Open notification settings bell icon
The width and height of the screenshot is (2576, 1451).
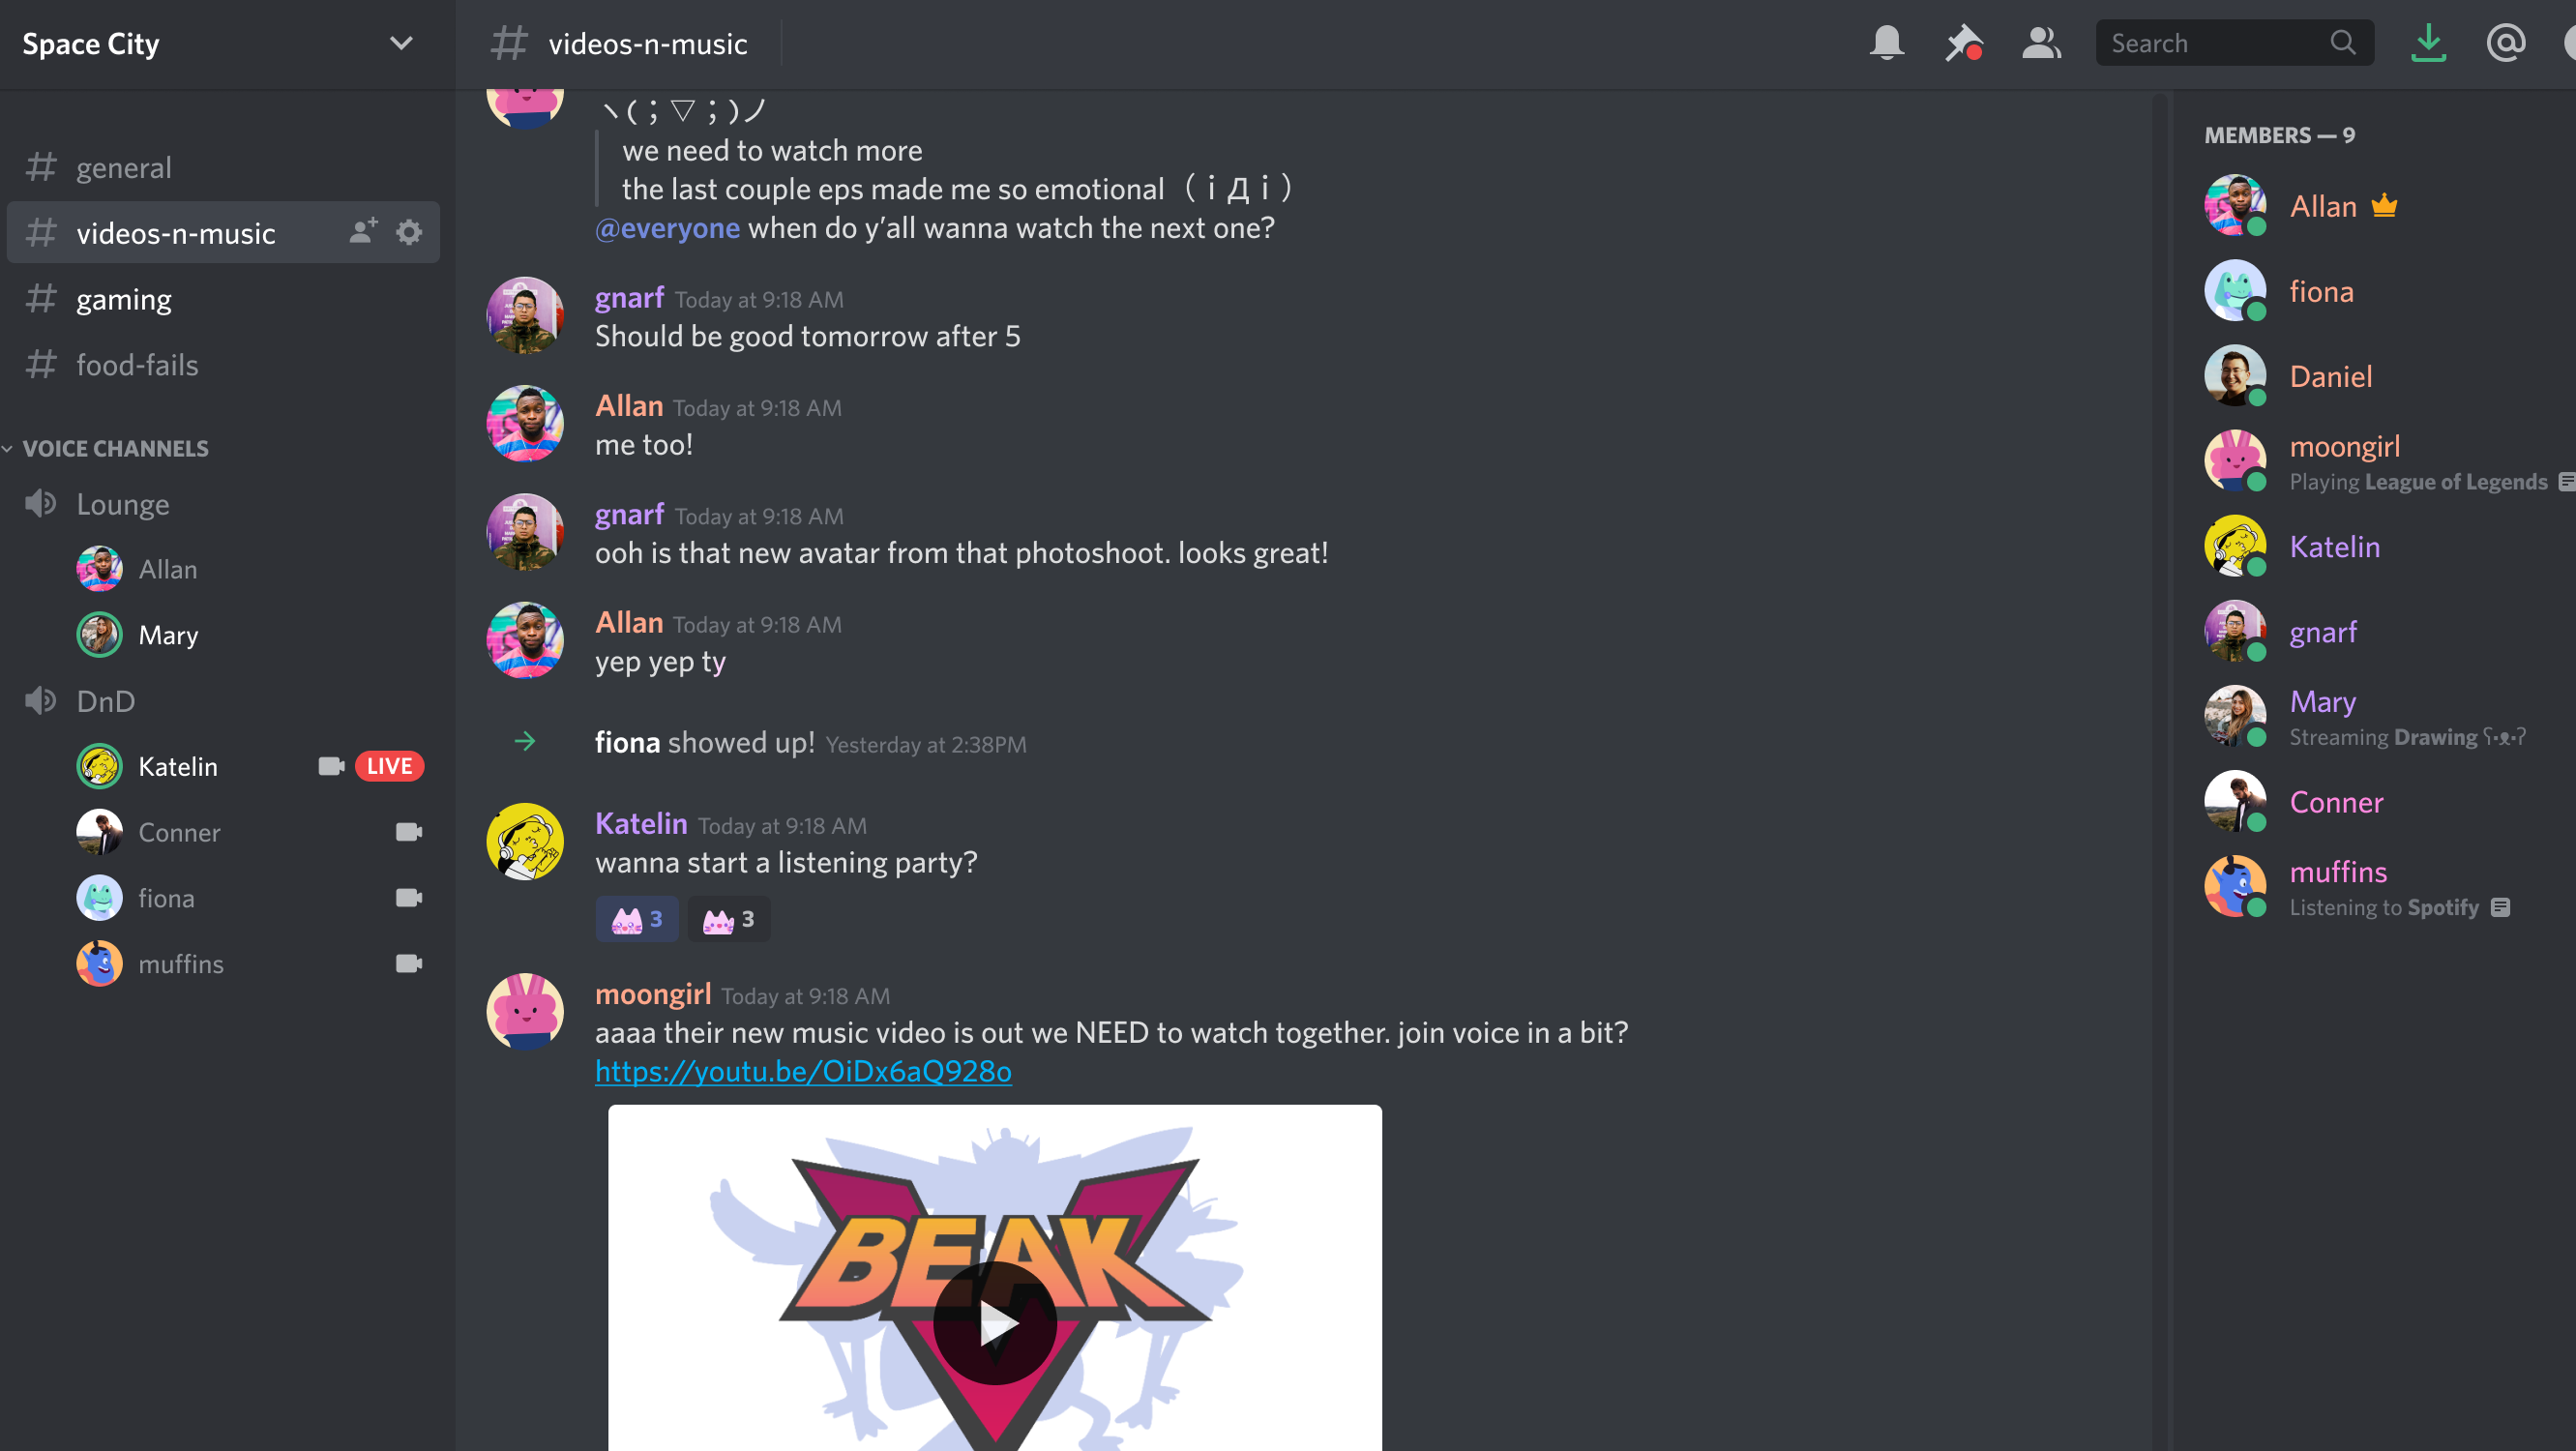pos(1886,43)
